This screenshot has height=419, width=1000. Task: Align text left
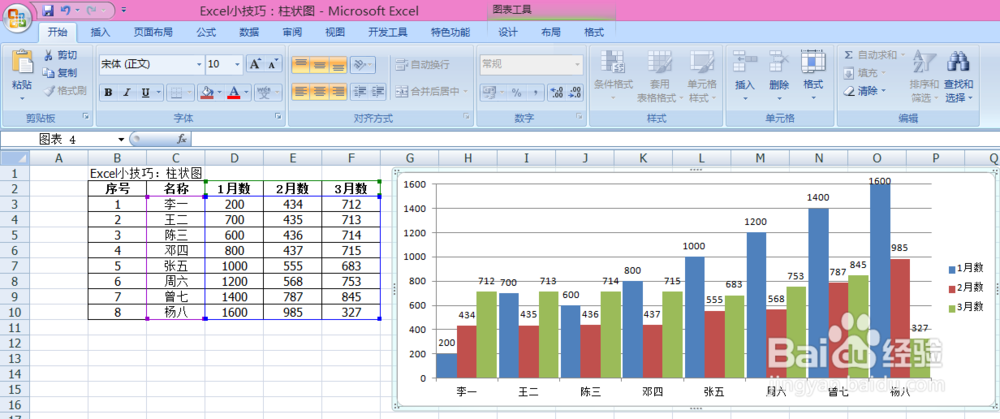(301, 92)
